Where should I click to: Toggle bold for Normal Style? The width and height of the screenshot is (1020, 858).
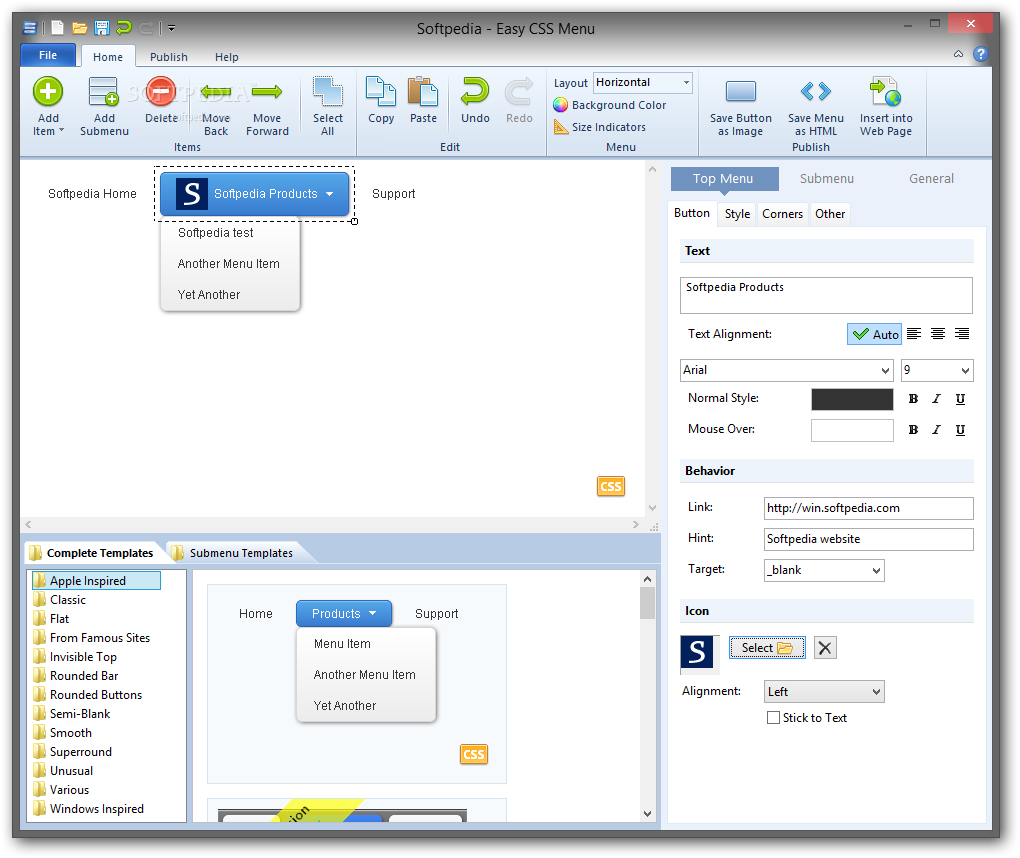913,399
